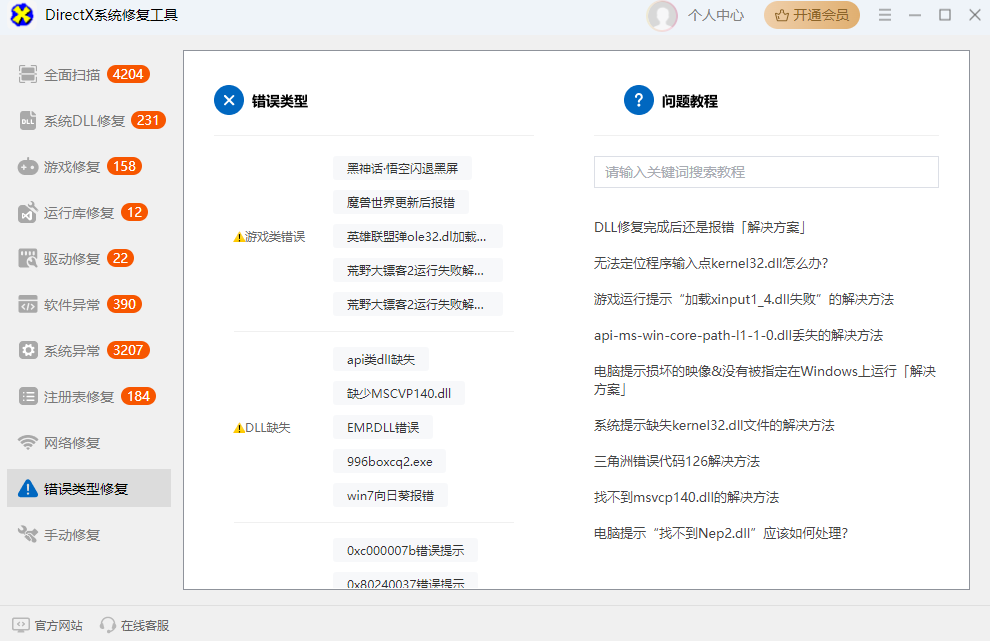Open the hamburger menu at top right
The height and width of the screenshot is (641, 990).
pyautogui.click(x=886, y=15)
